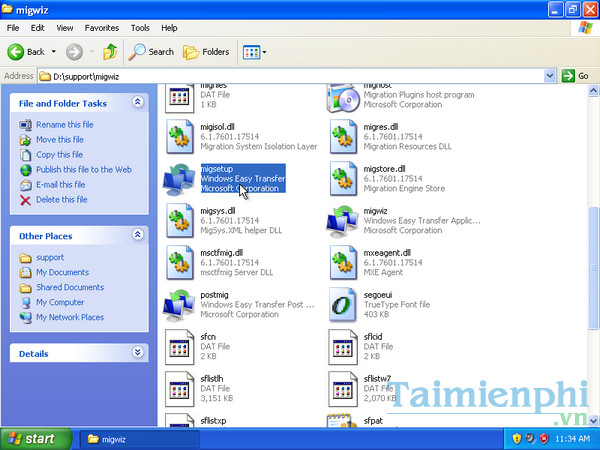
Task: Click the migwiz taskbar button
Action: tap(139, 439)
